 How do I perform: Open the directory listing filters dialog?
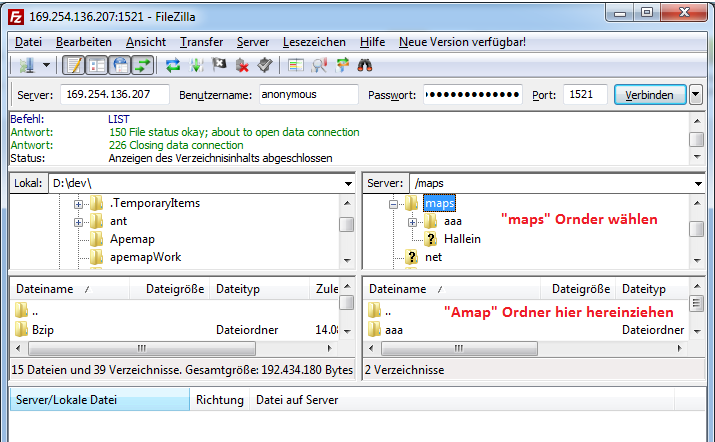click(296, 65)
